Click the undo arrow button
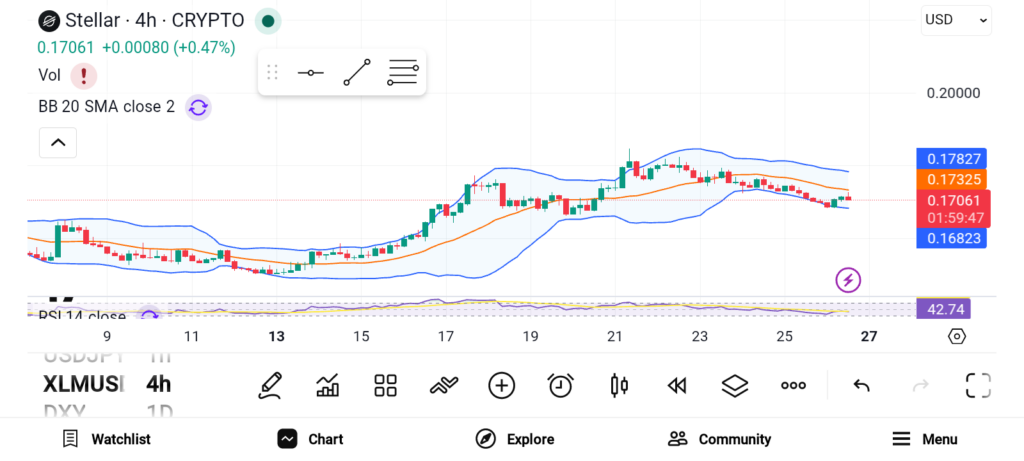Screen dimensions: 1024x461 (x=861, y=385)
